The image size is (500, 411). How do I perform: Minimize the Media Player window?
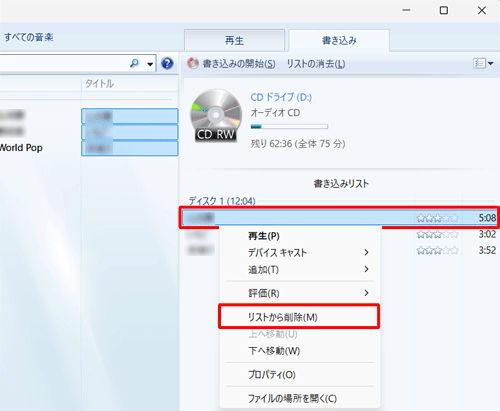[x=406, y=10]
